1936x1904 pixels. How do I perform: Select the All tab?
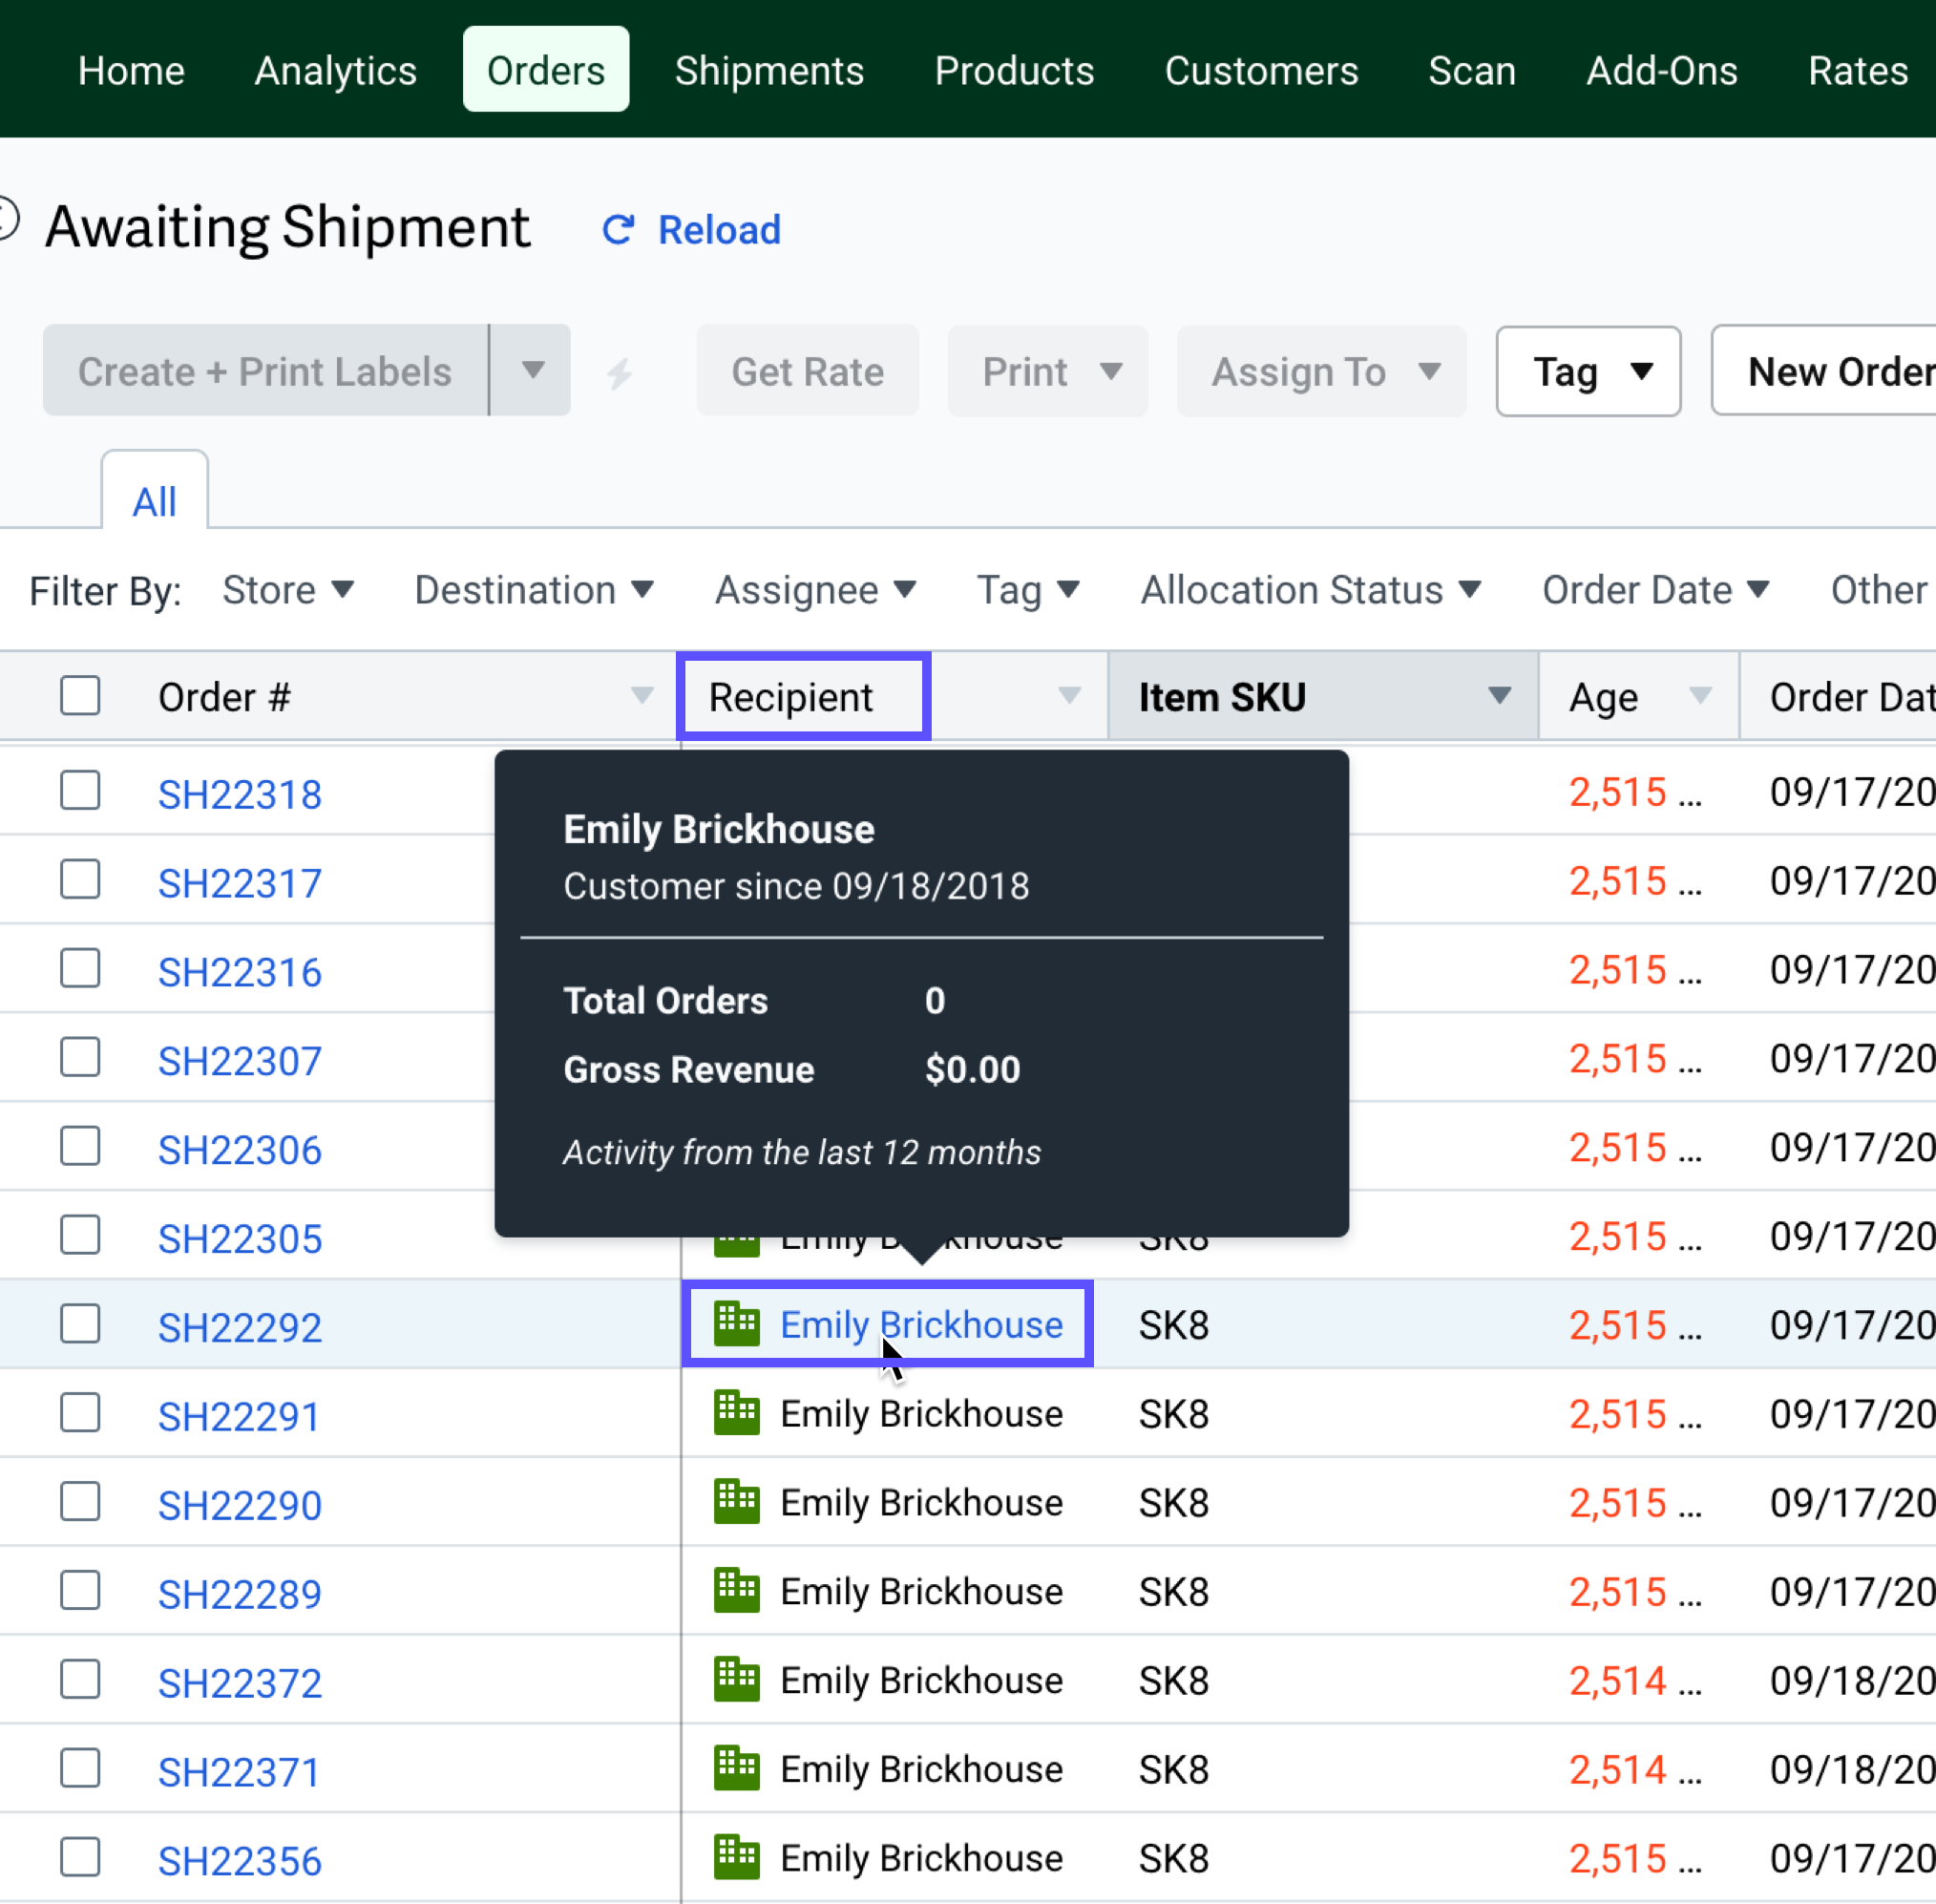tap(154, 500)
